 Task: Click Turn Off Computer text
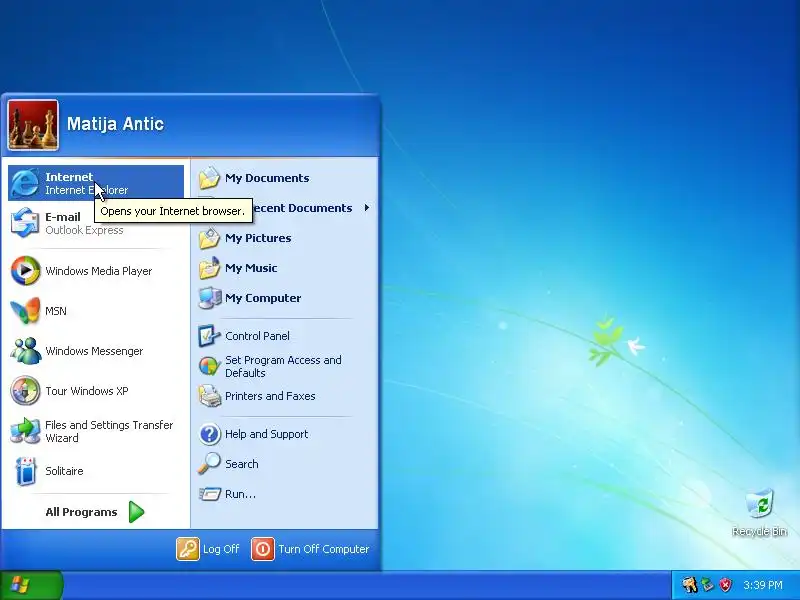coord(323,549)
